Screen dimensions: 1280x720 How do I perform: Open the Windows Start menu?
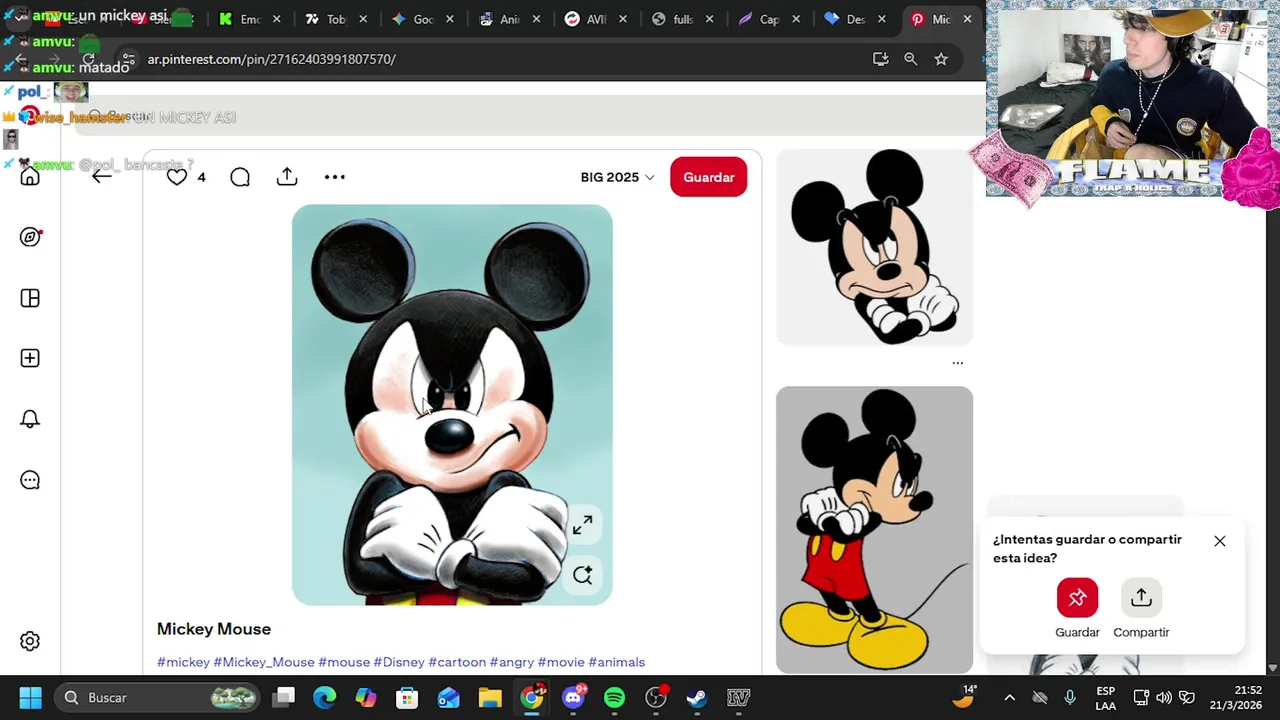coord(30,697)
